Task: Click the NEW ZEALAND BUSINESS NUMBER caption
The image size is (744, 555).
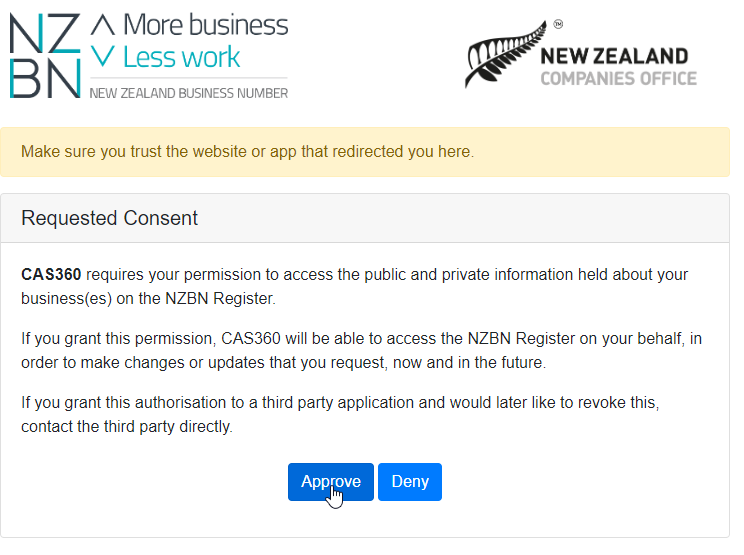Action: click(x=189, y=93)
